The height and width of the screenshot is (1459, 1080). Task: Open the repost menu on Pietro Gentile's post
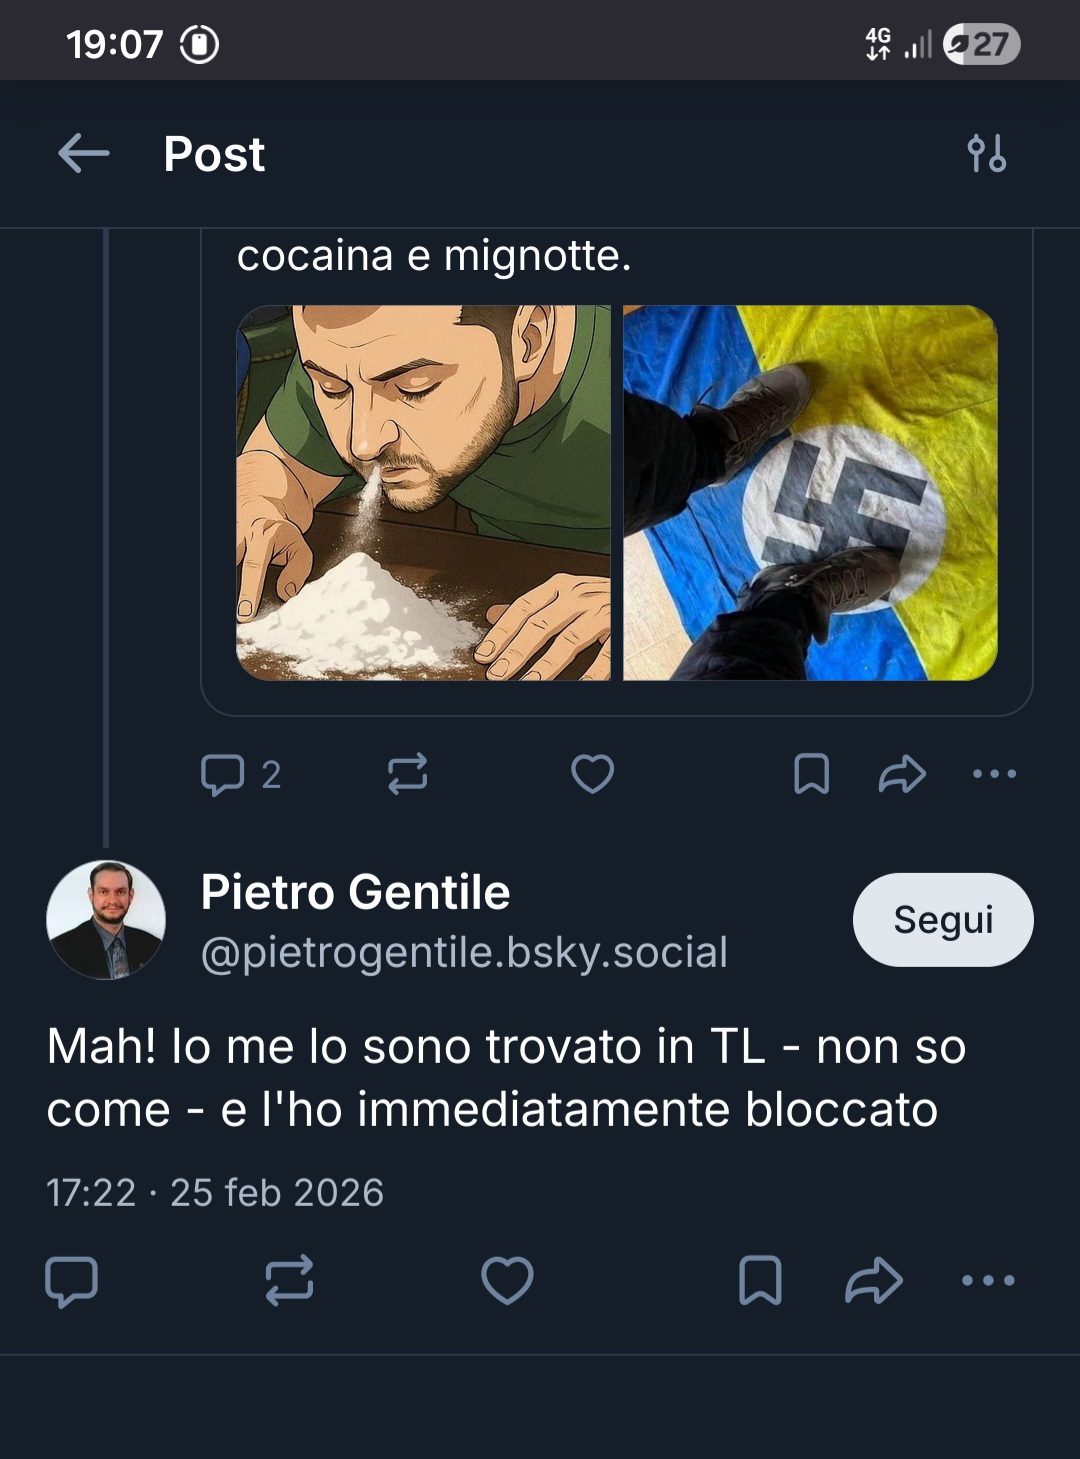[x=289, y=1281]
